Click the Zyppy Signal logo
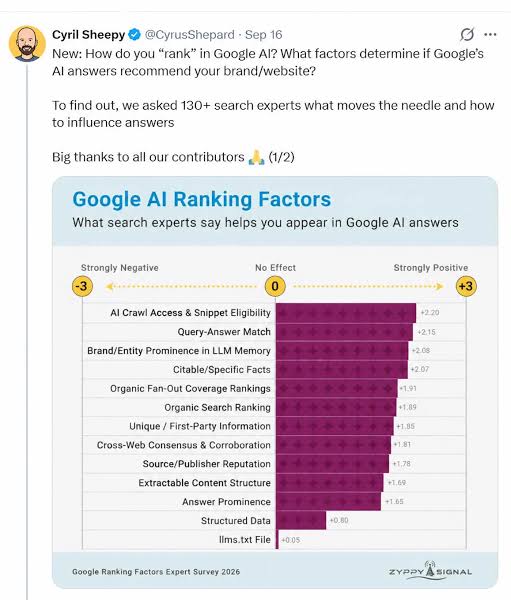Viewport: 511px width, 600px height. 430,571
